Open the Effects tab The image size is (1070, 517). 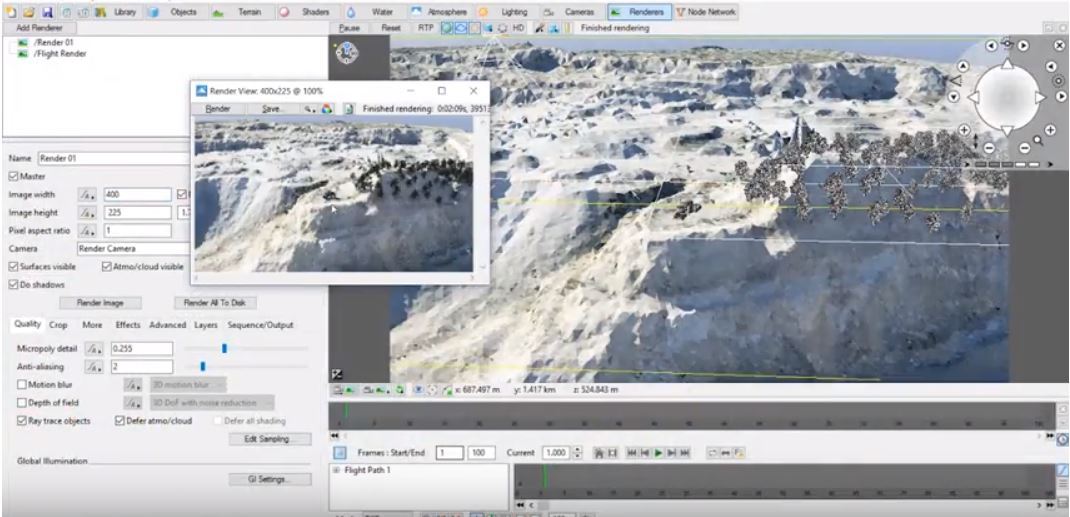point(128,325)
